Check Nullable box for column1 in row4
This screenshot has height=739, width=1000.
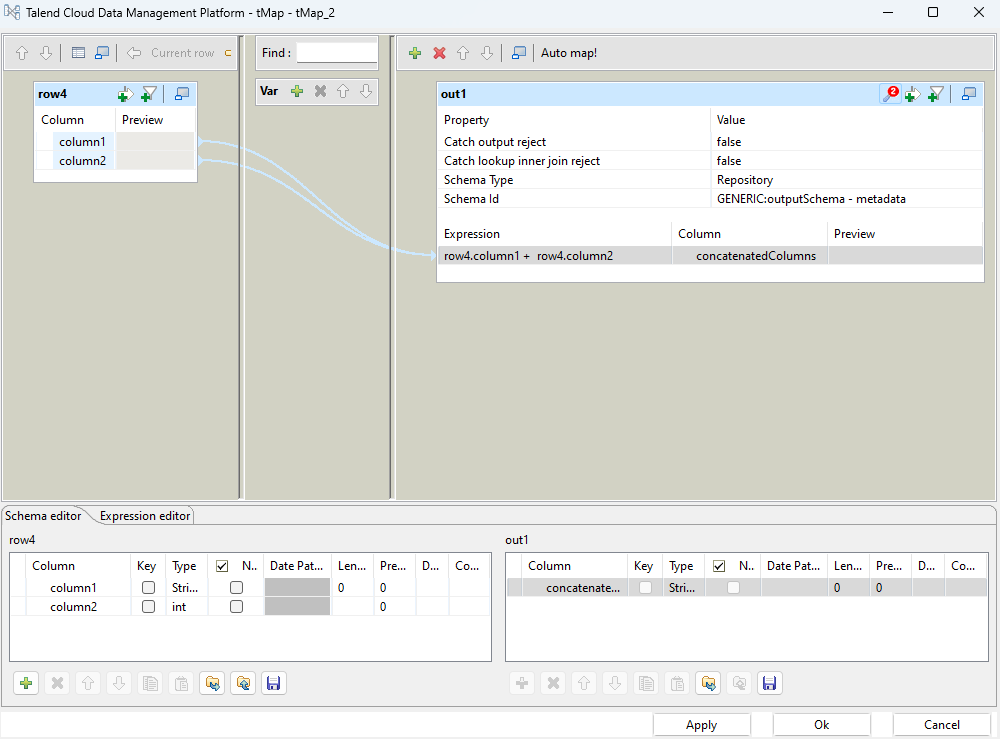point(236,588)
